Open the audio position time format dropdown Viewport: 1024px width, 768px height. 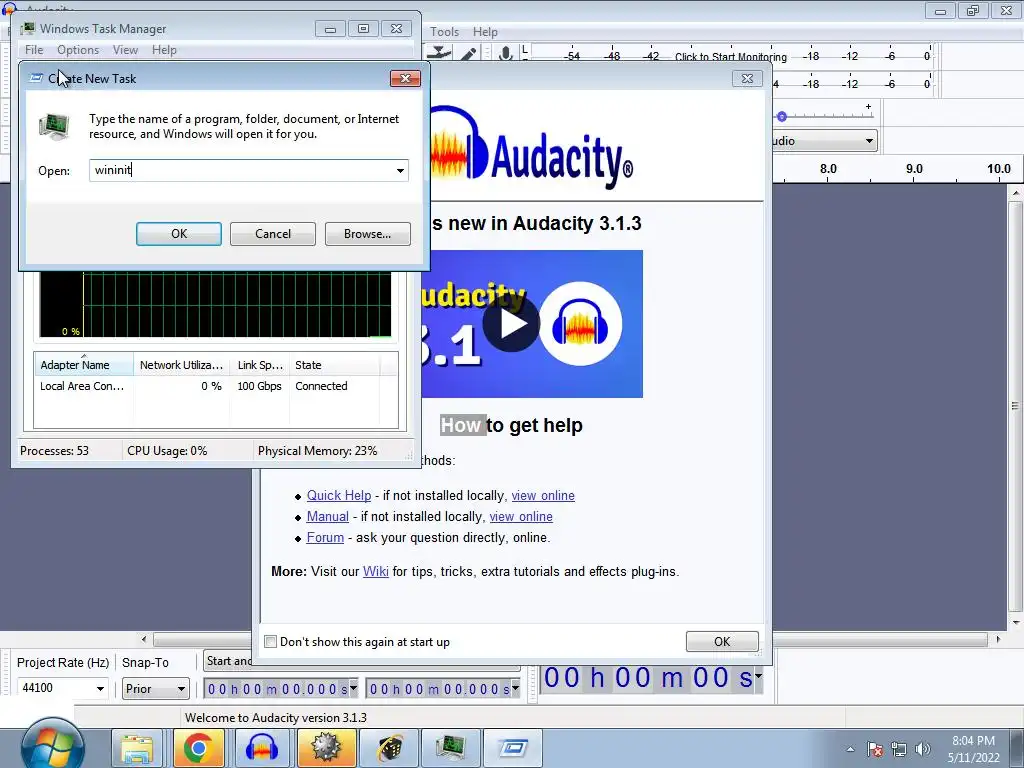click(x=758, y=677)
